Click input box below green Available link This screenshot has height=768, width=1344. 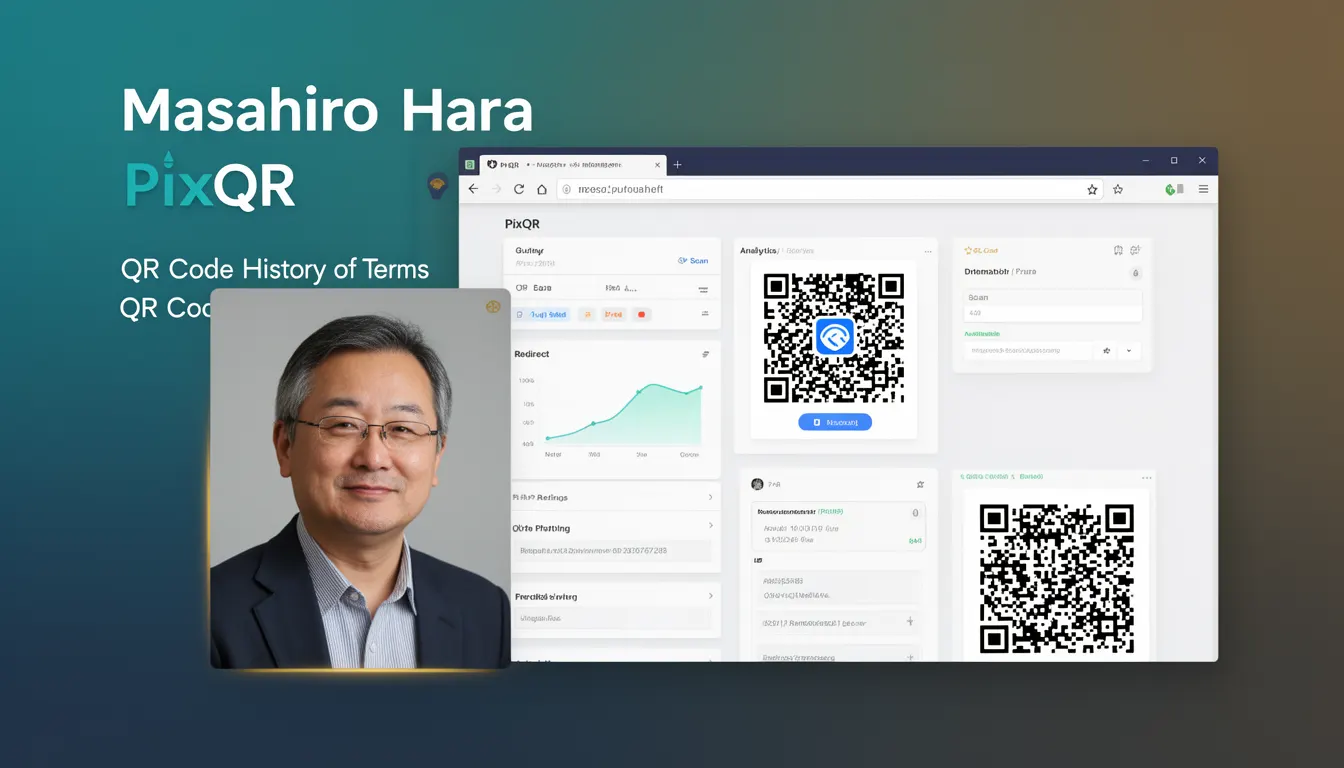(1028, 351)
